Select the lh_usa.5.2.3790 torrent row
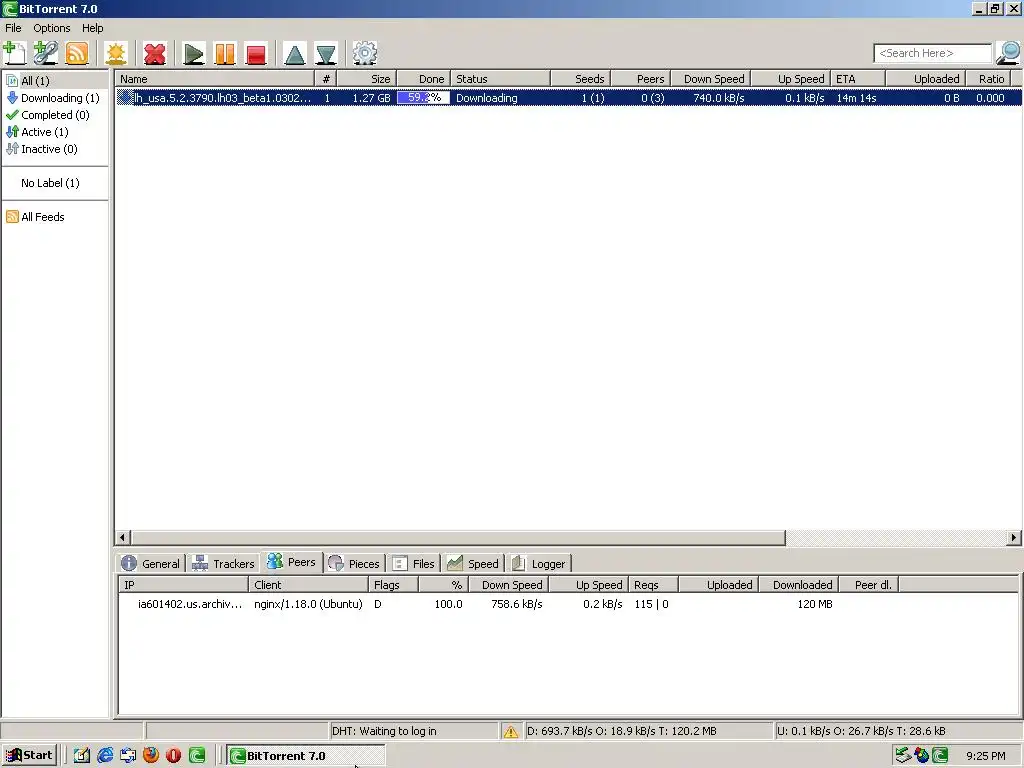The height and width of the screenshot is (768, 1024). pos(568,98)
